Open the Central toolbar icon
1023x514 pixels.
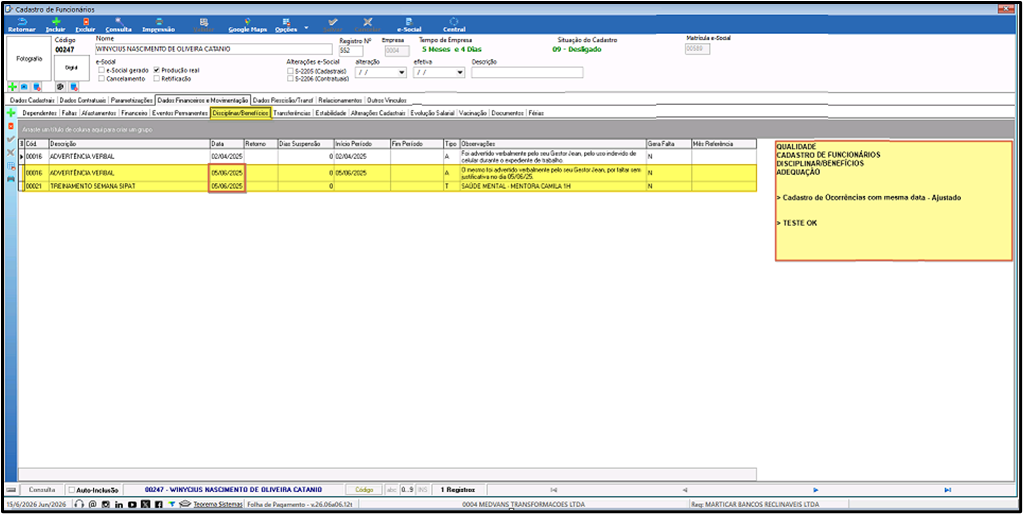pyautogui.click(x=454, y=22)
